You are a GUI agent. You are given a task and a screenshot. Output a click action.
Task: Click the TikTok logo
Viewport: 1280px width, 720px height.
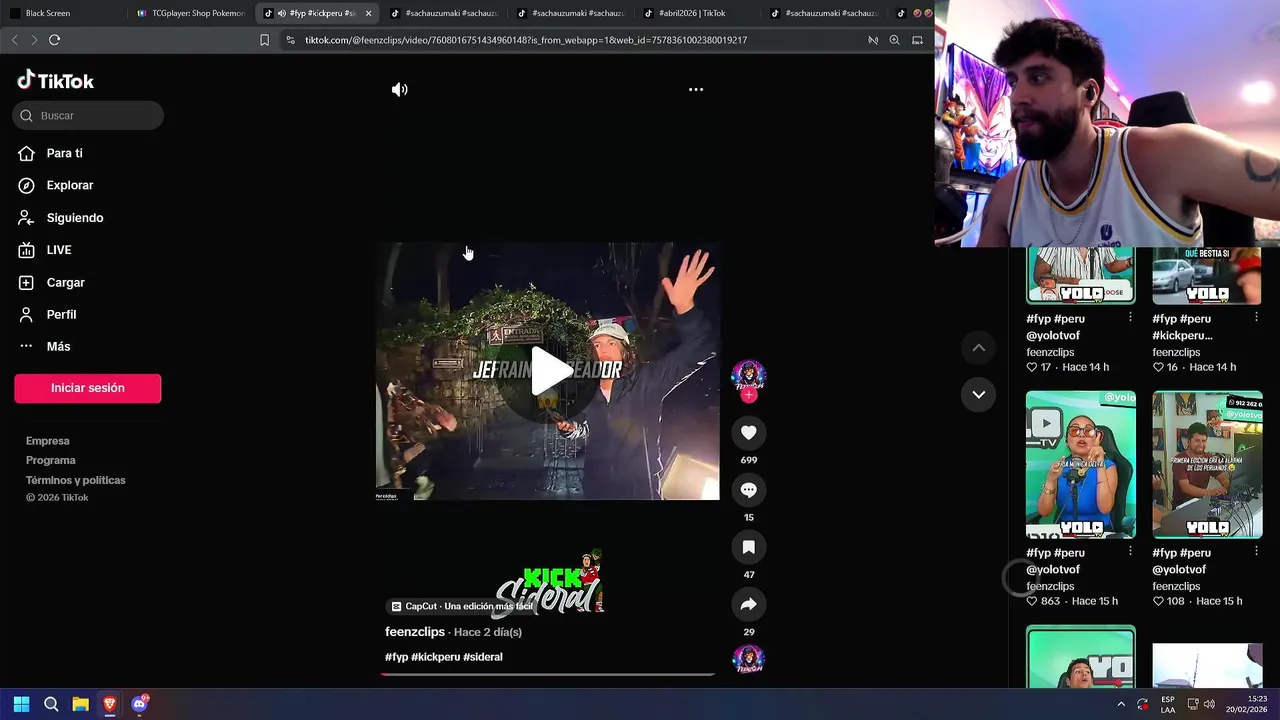[x=56, y=81]
